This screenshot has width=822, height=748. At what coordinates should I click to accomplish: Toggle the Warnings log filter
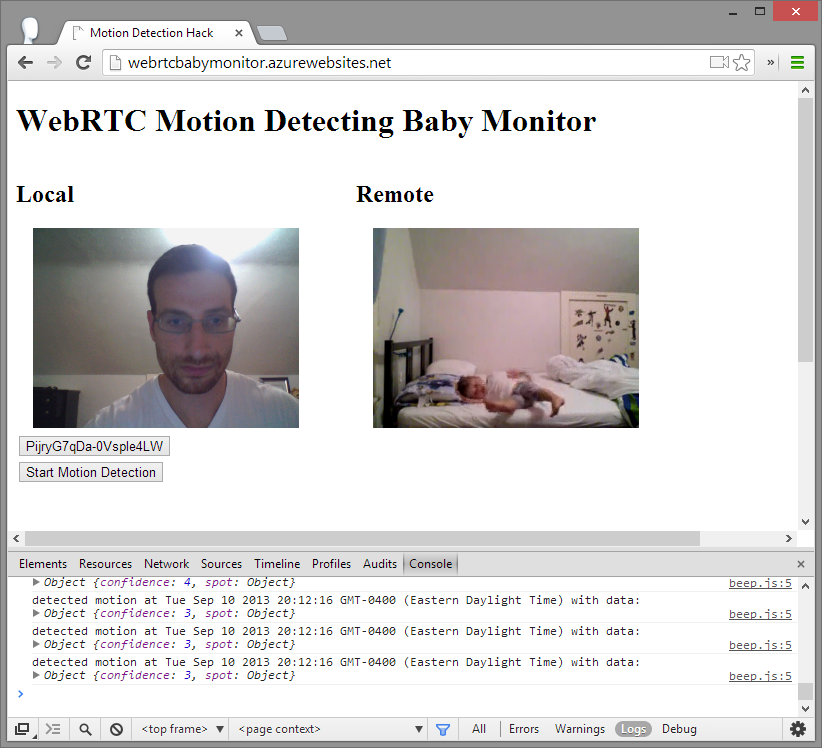point(580,729)
